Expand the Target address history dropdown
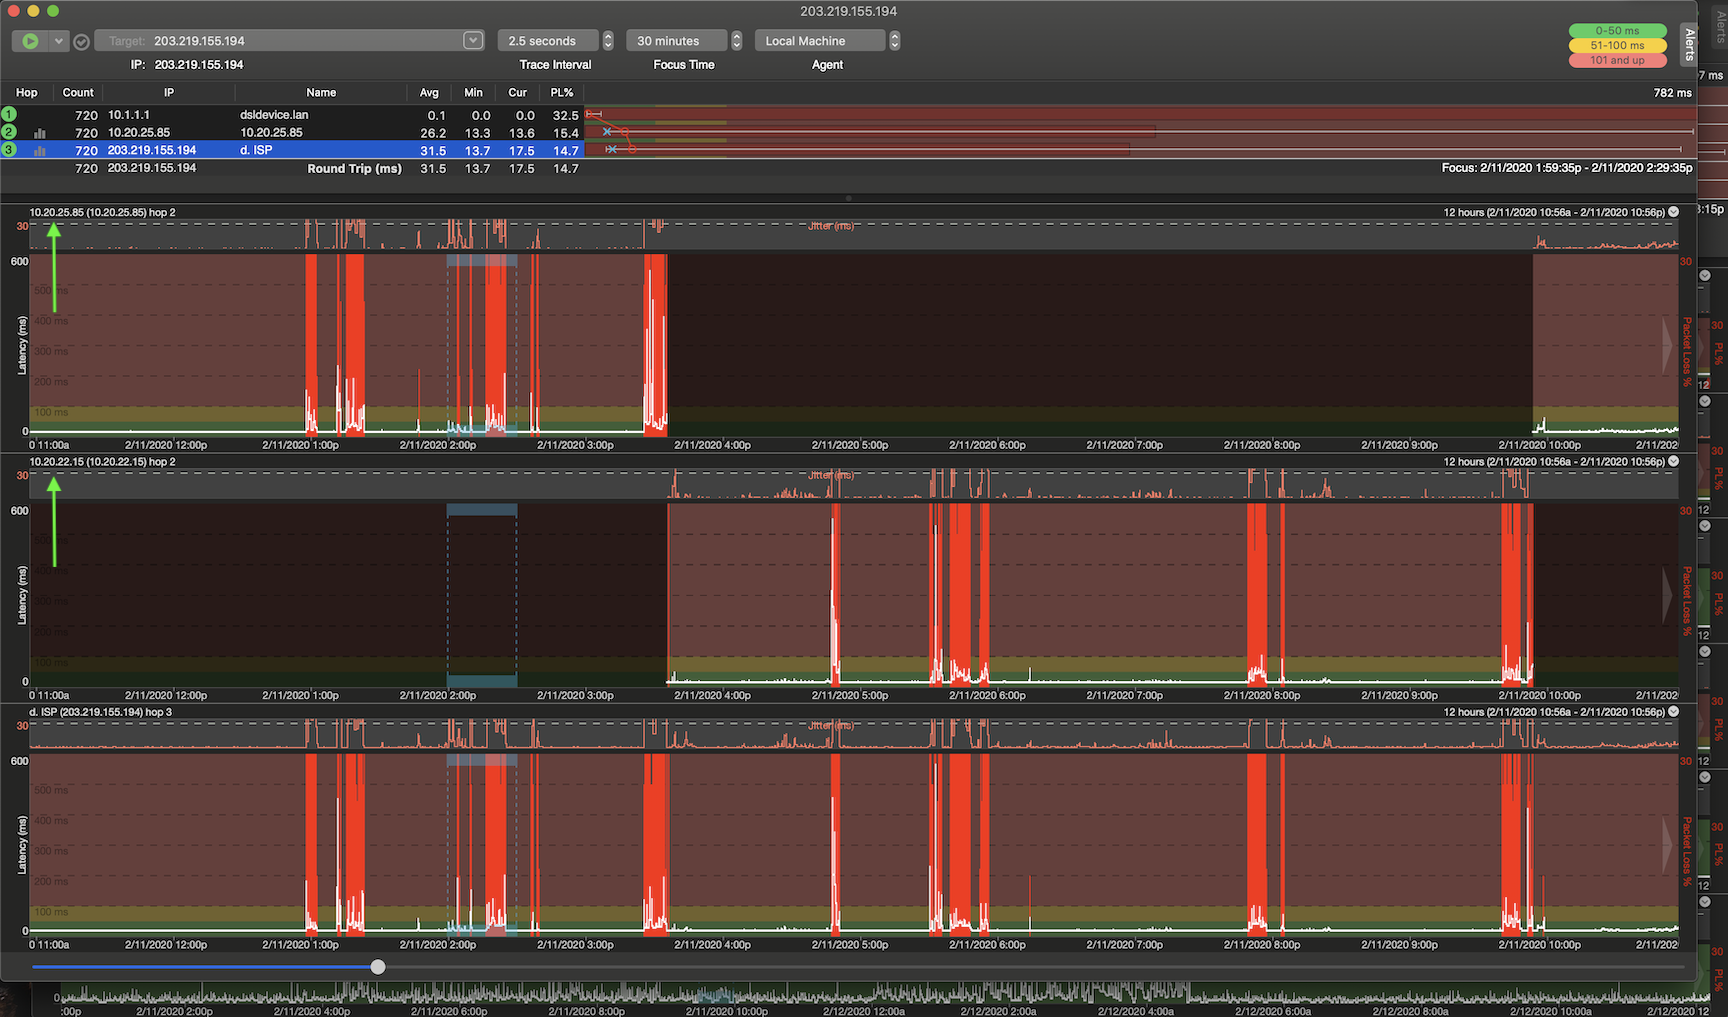The image size is (1728, 1017). pos(473,41)
